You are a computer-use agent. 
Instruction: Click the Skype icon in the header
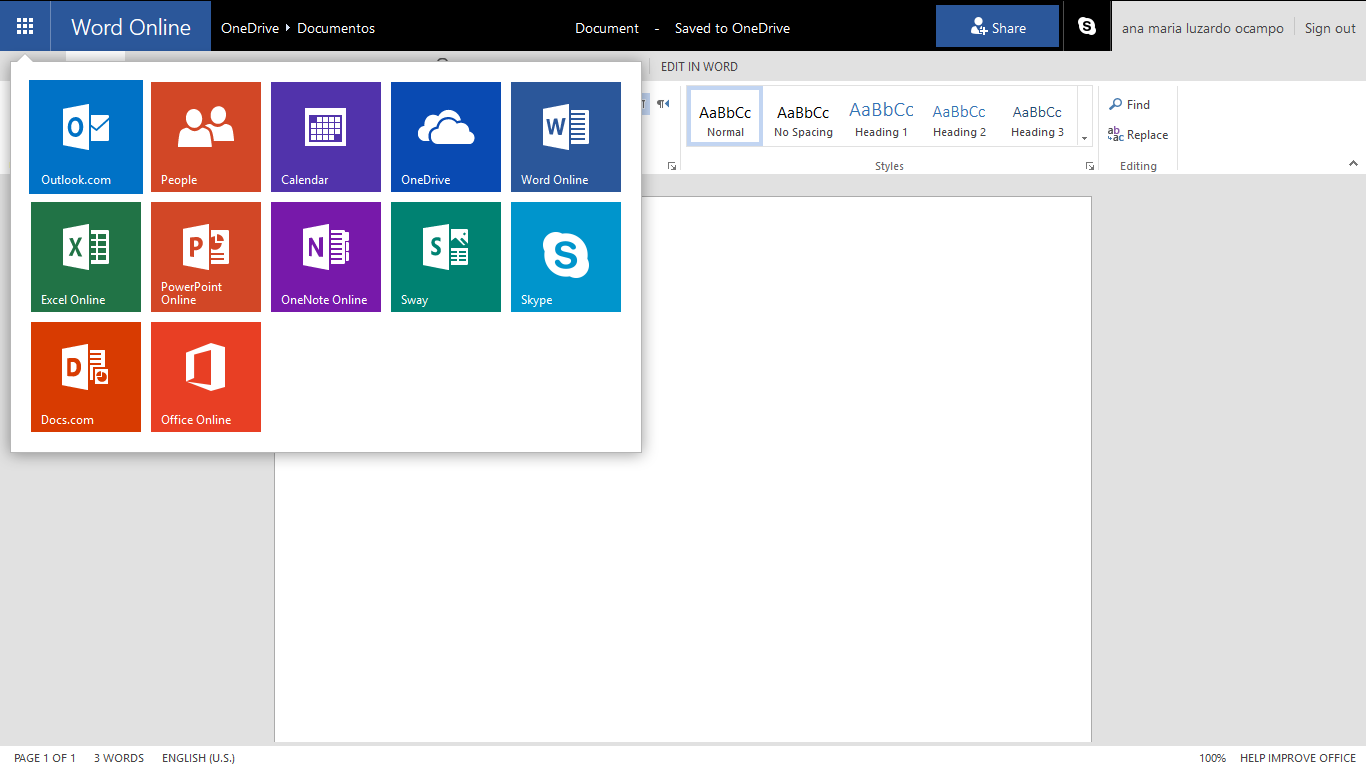(x=1087, y=27)
